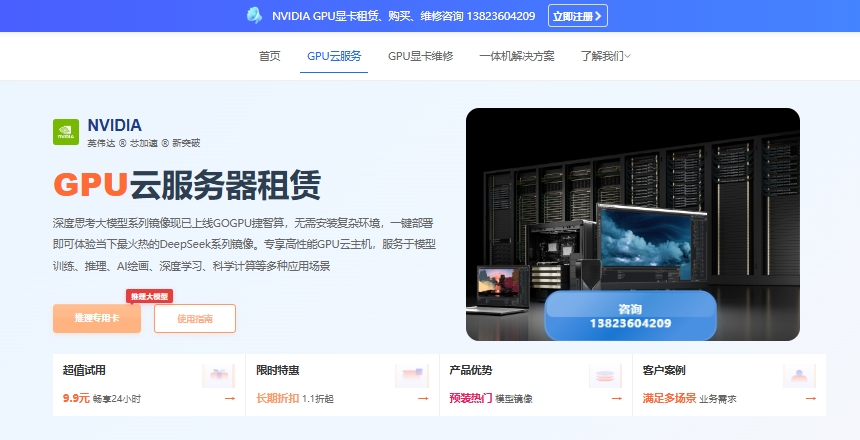Go to GPU显卡维修 page
The image size is (860, 440).
coord(420,56)
